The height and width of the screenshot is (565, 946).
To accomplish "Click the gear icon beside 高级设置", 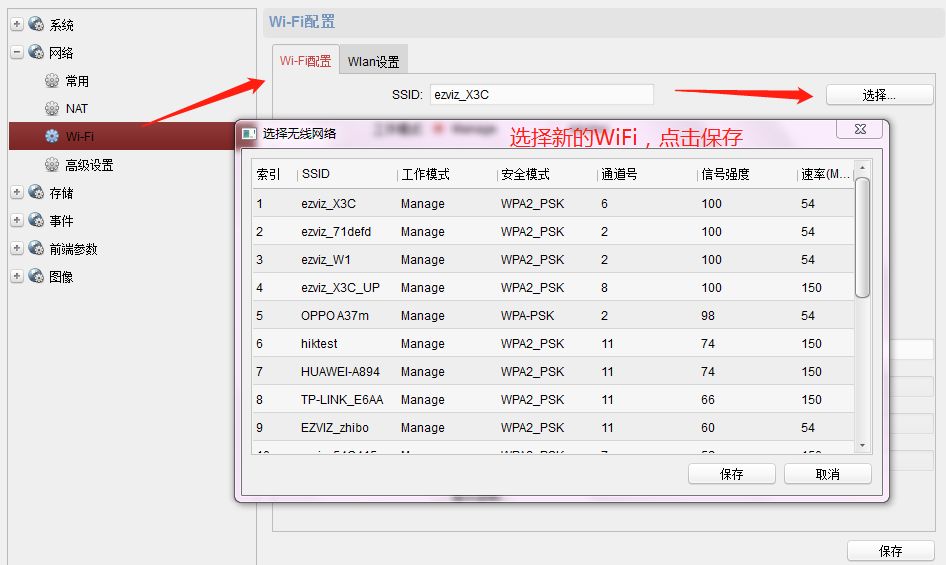I will tap(52, 165).
